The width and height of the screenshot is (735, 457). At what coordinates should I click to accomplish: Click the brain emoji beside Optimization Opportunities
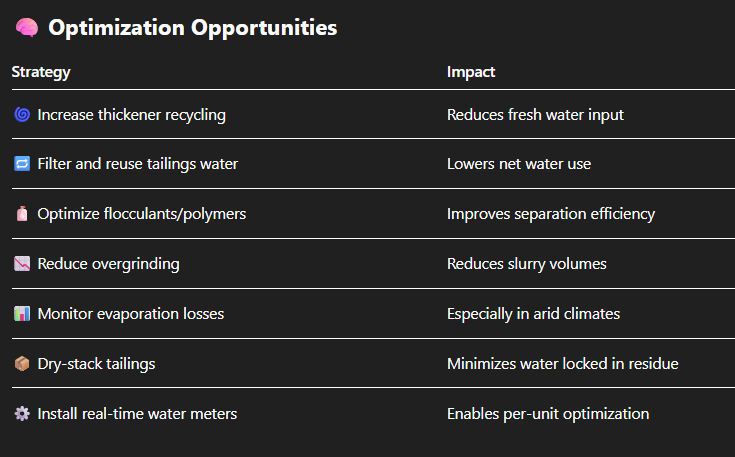[x=26, y=28]
